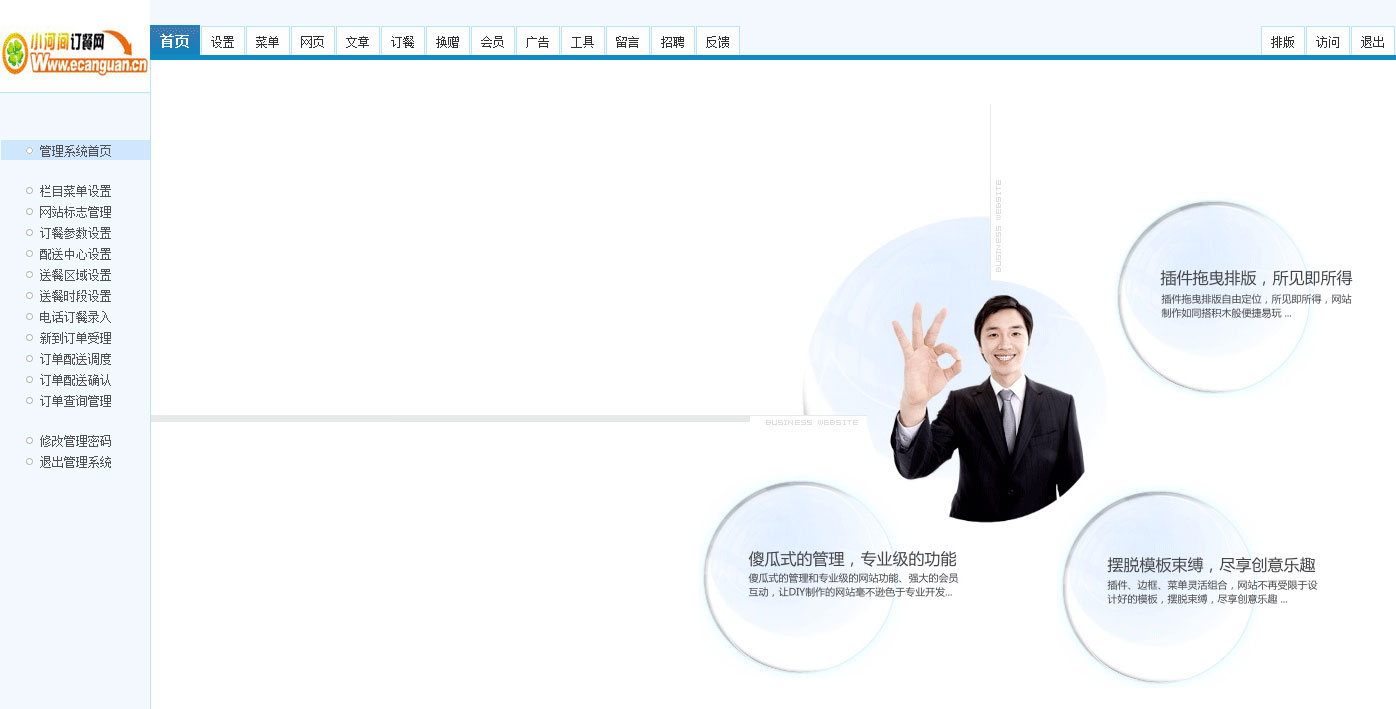This screenshot has height=709, width=1396.
Task: Go to the 文章 tab
Action: click(358, 42)
